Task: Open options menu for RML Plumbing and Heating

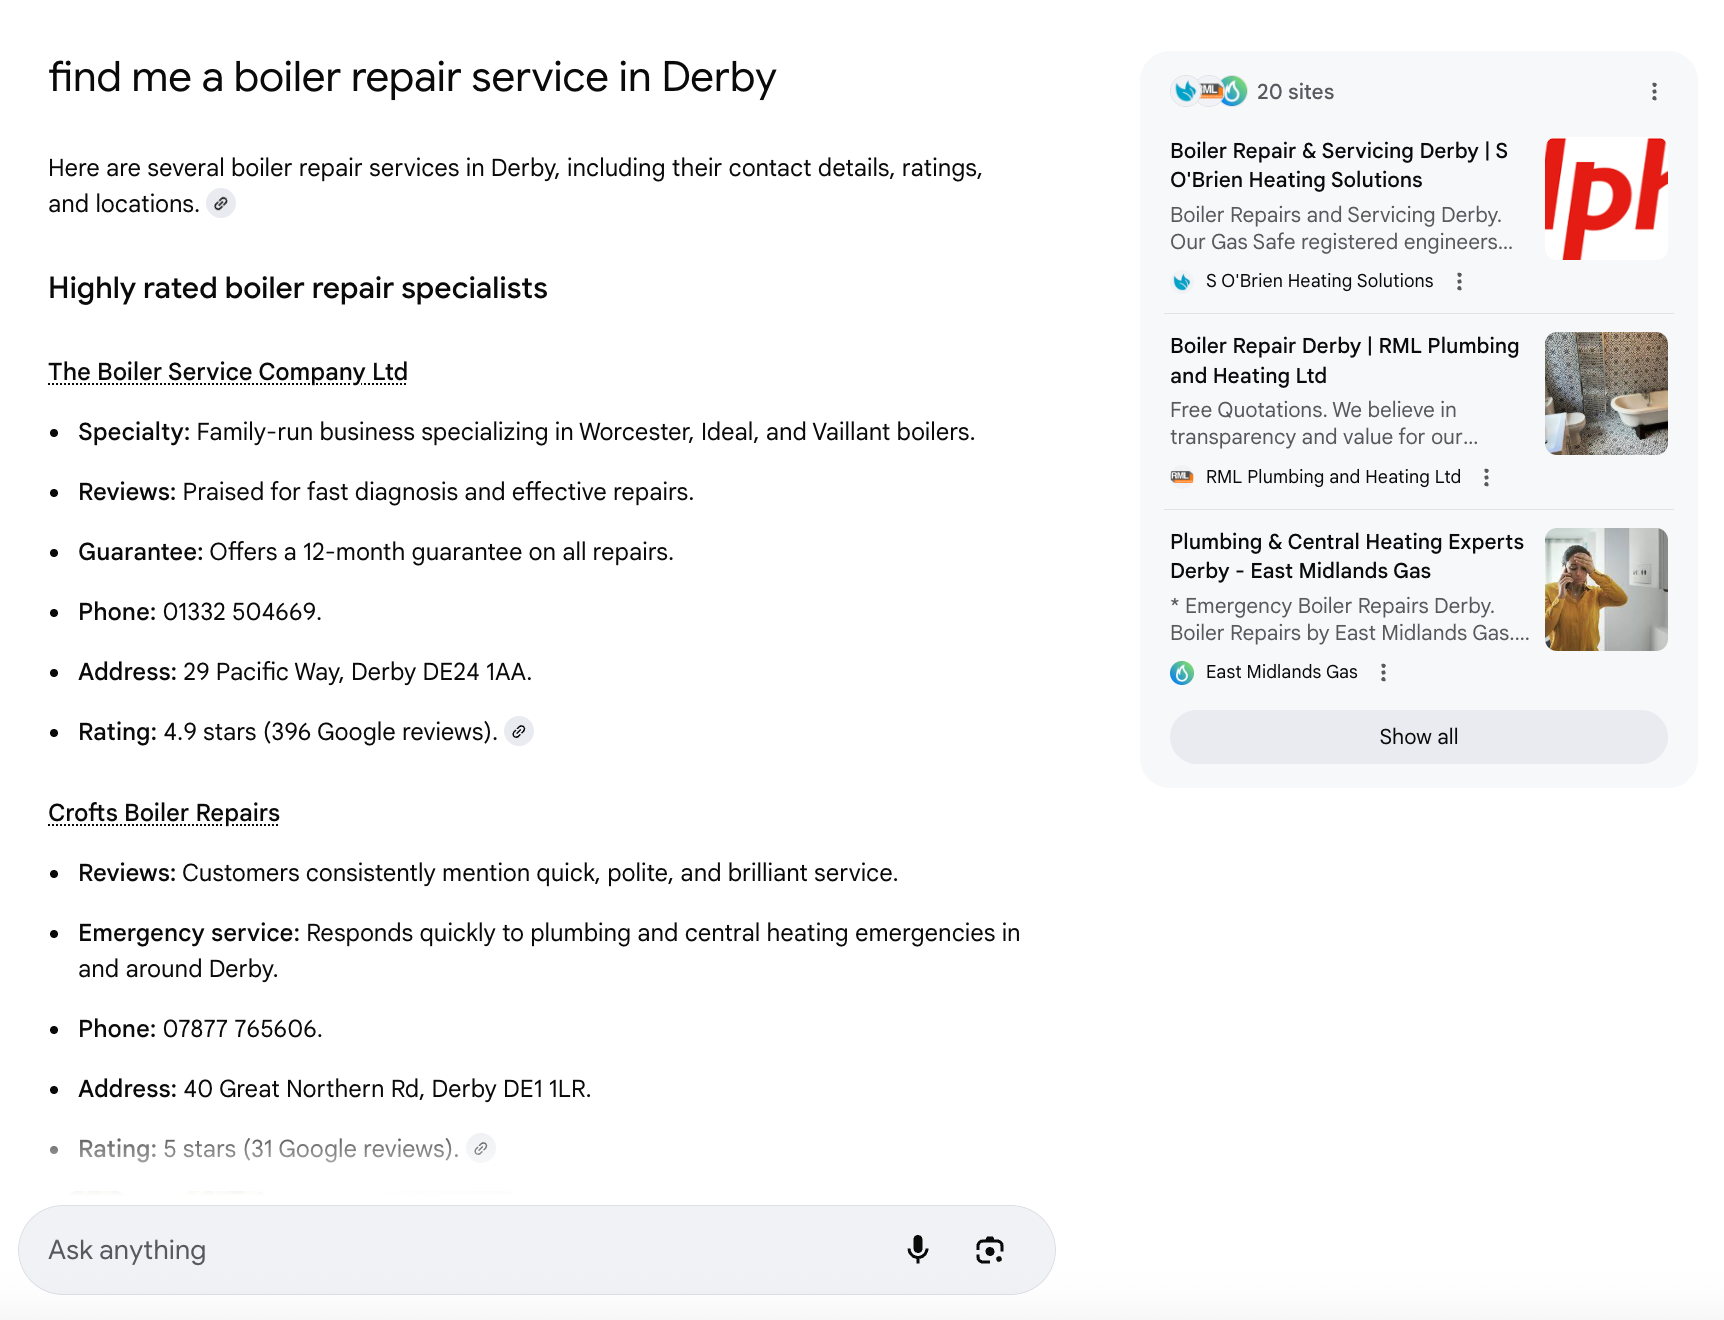Action: 1487,478
